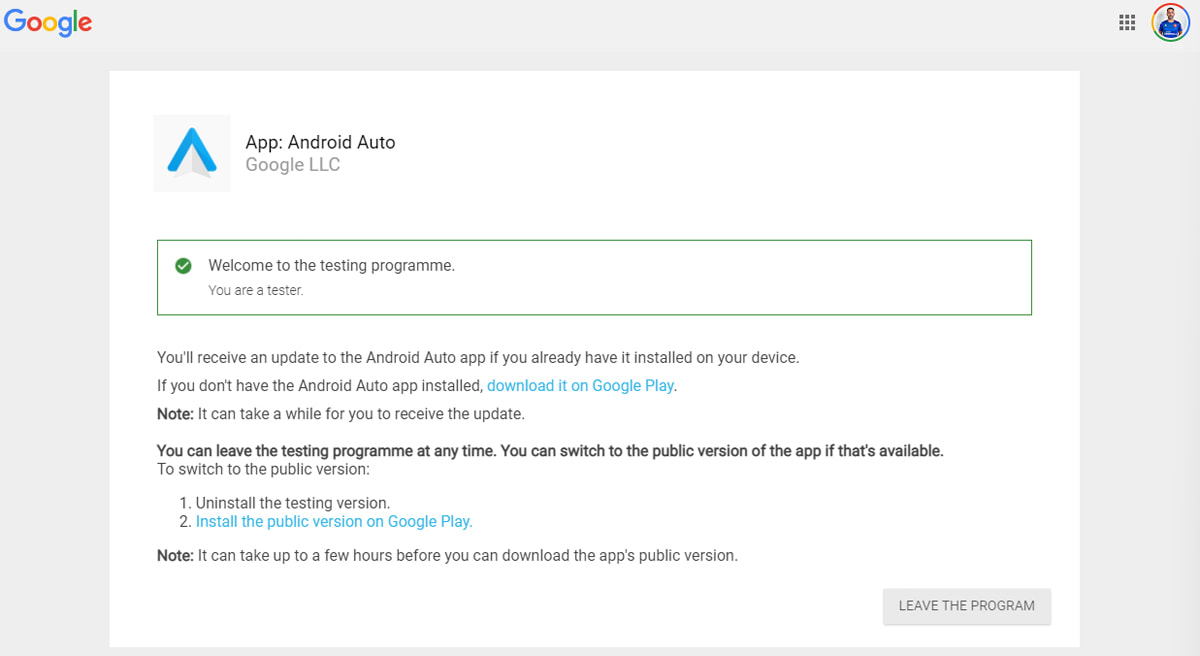Click the green checkmark tester icon
Screen dimensions: 1200x656
point(183,266)
